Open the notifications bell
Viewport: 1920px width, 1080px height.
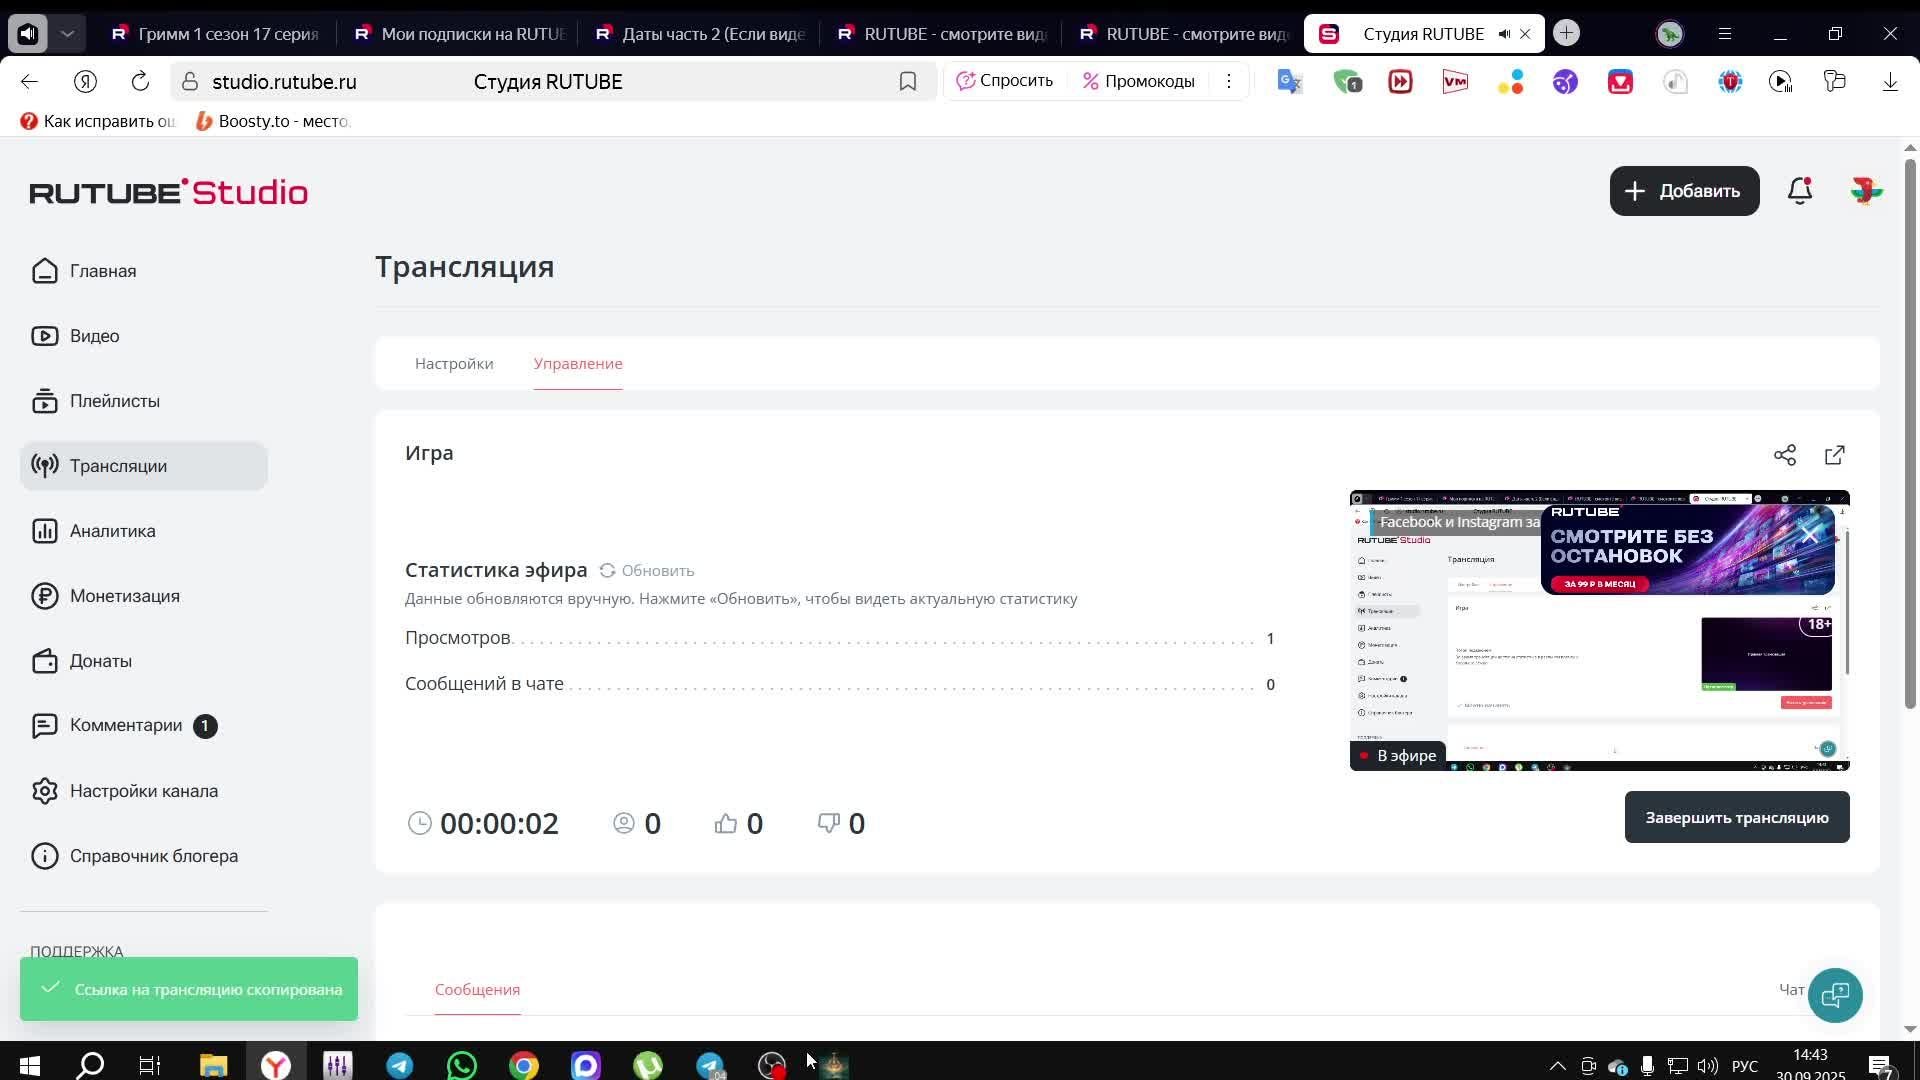pyautogui.click(x=1800, y=191)
